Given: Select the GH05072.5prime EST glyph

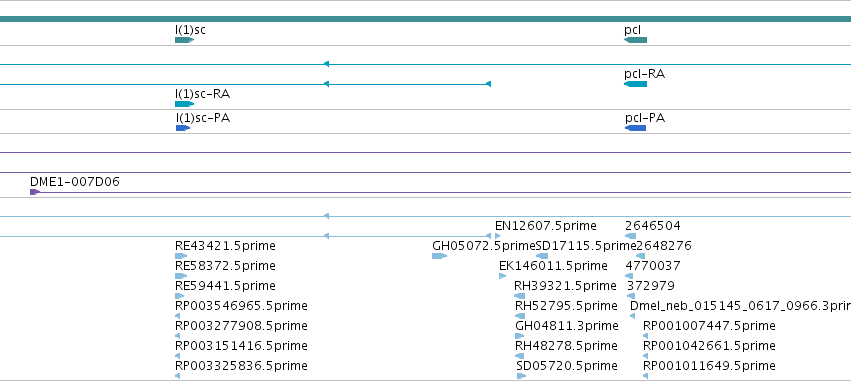Looking at the screenshot, I should pos(439,256).
